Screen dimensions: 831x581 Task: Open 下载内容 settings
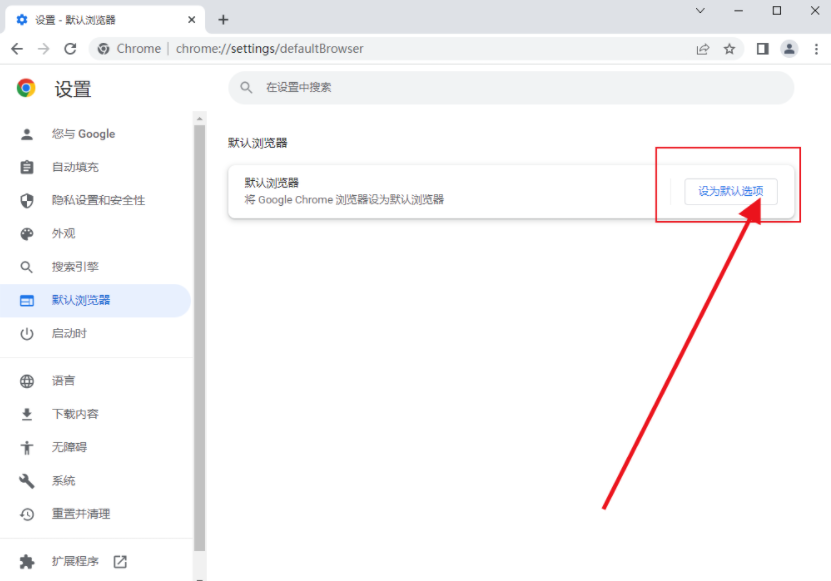[x=95, y=414]
